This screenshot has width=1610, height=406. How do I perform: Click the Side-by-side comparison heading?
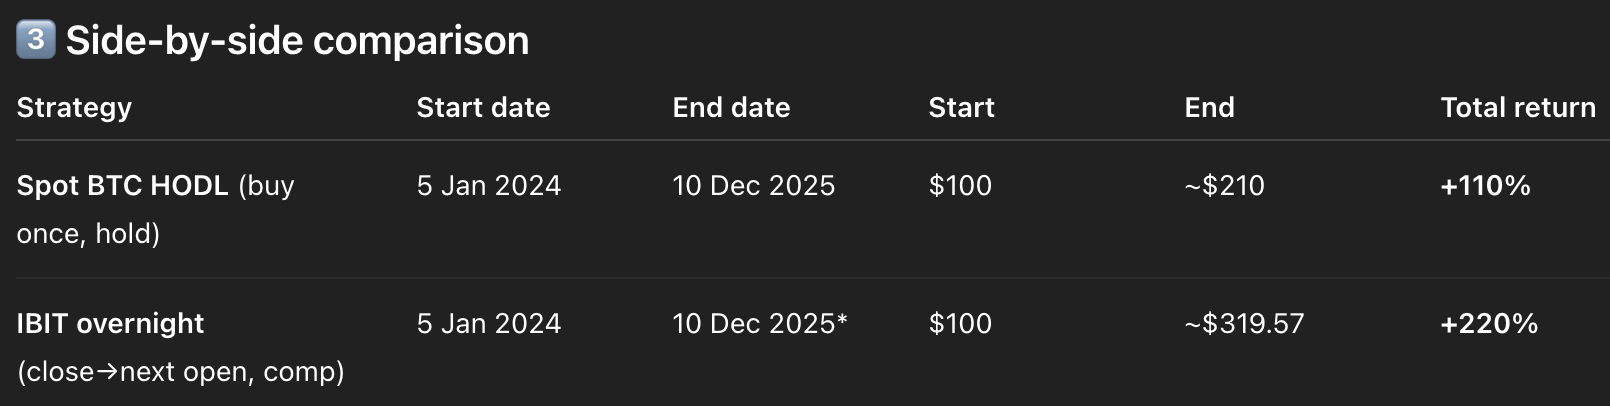297,41
